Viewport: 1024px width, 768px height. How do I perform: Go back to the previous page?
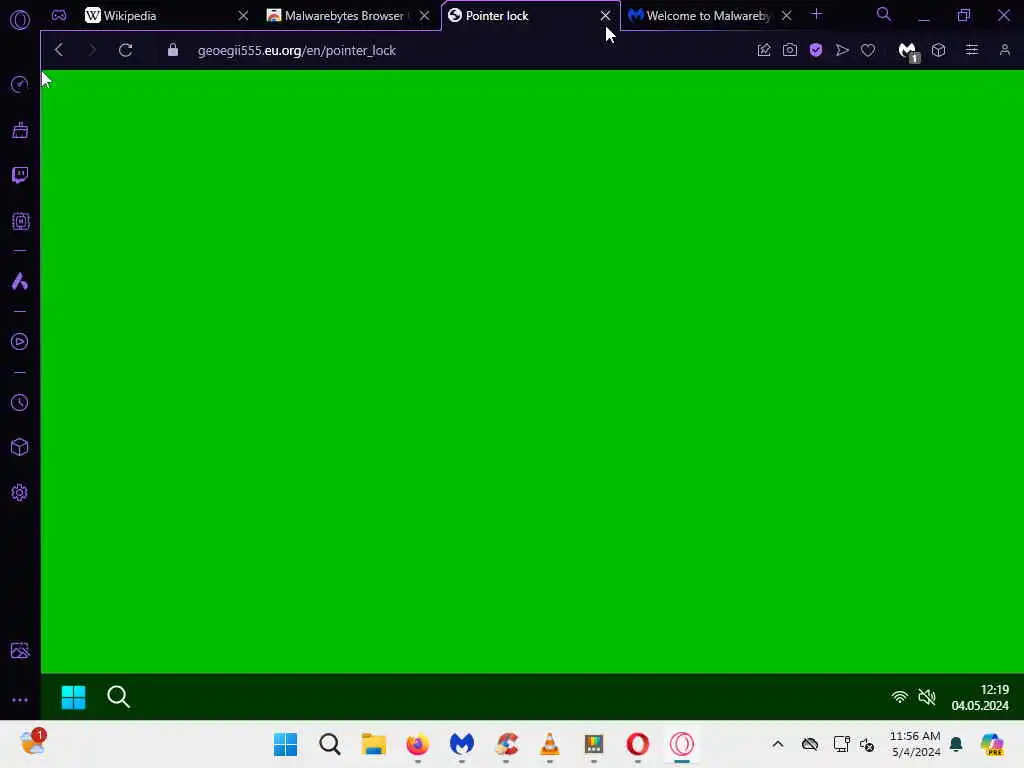59,50
